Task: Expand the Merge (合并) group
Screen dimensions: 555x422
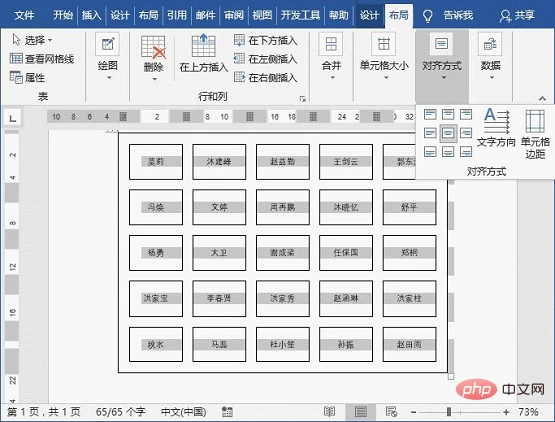Action: [331, 57]
